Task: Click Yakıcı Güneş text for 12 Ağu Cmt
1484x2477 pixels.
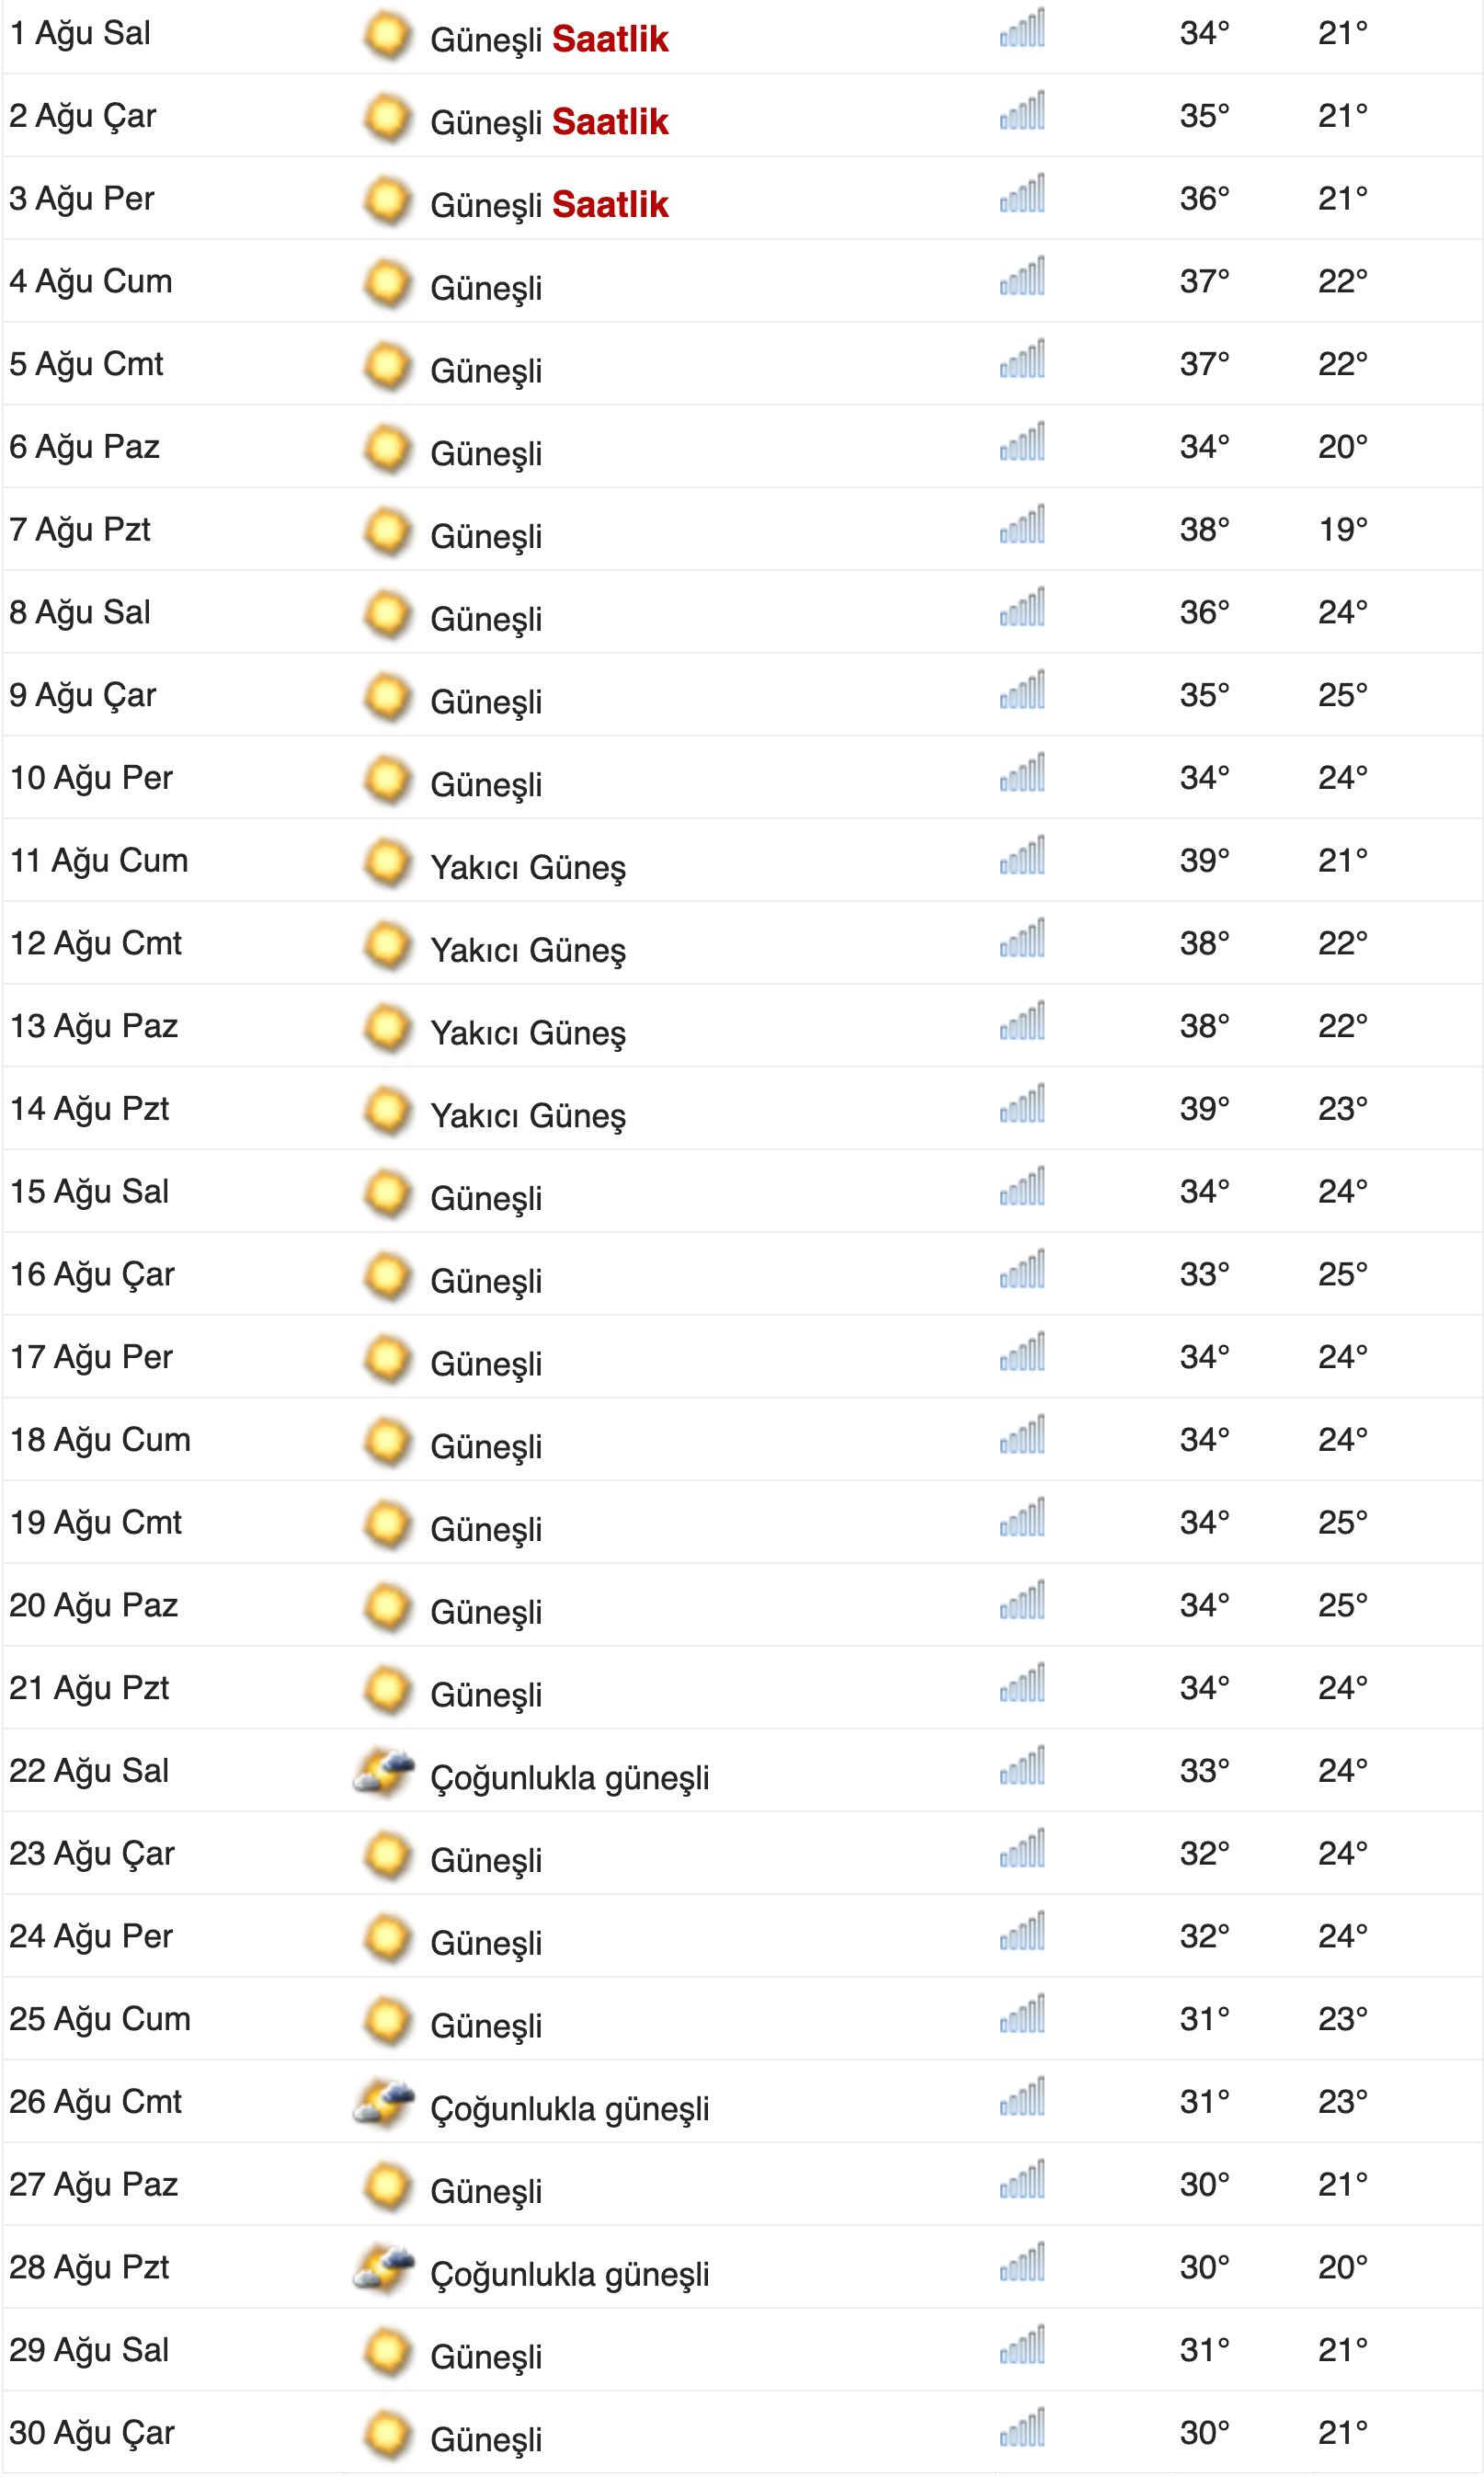Action: [527, 950]
